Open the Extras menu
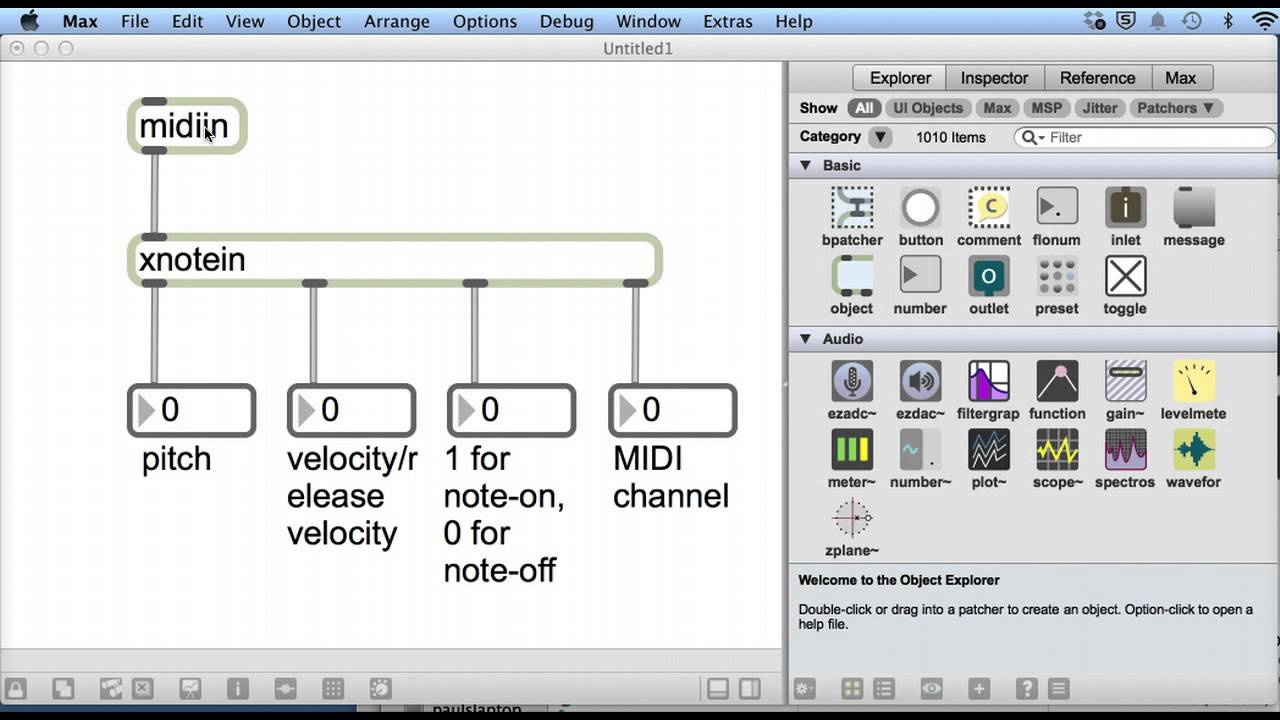 coord(728,21)
